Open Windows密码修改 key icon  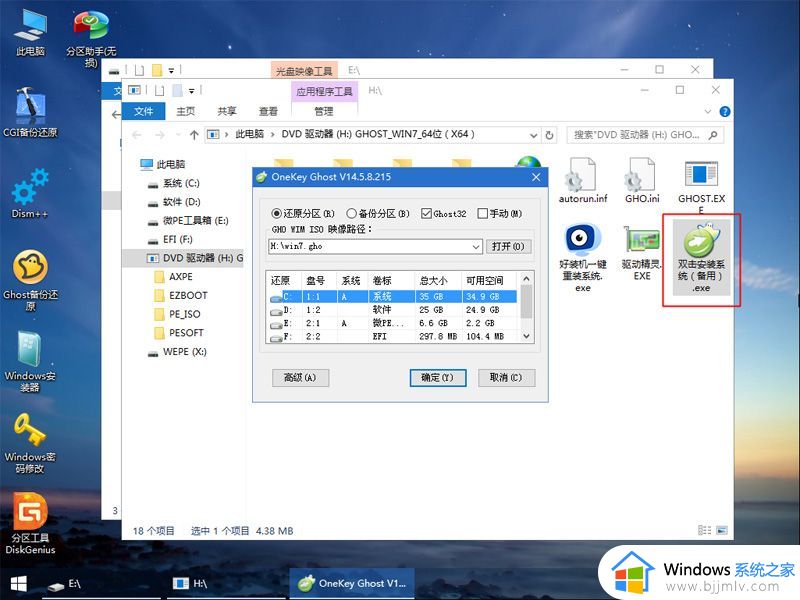[30, 443]
